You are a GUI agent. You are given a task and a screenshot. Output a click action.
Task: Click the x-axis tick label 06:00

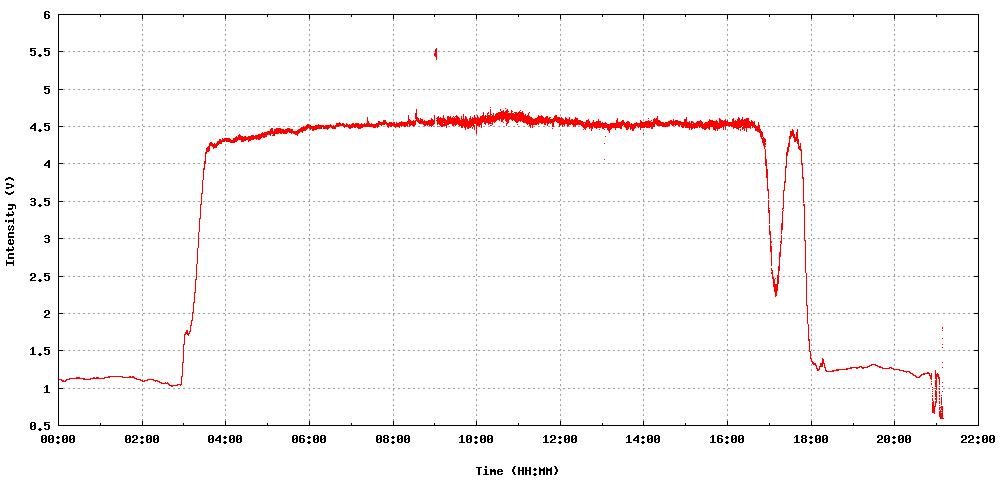(309, 440)
